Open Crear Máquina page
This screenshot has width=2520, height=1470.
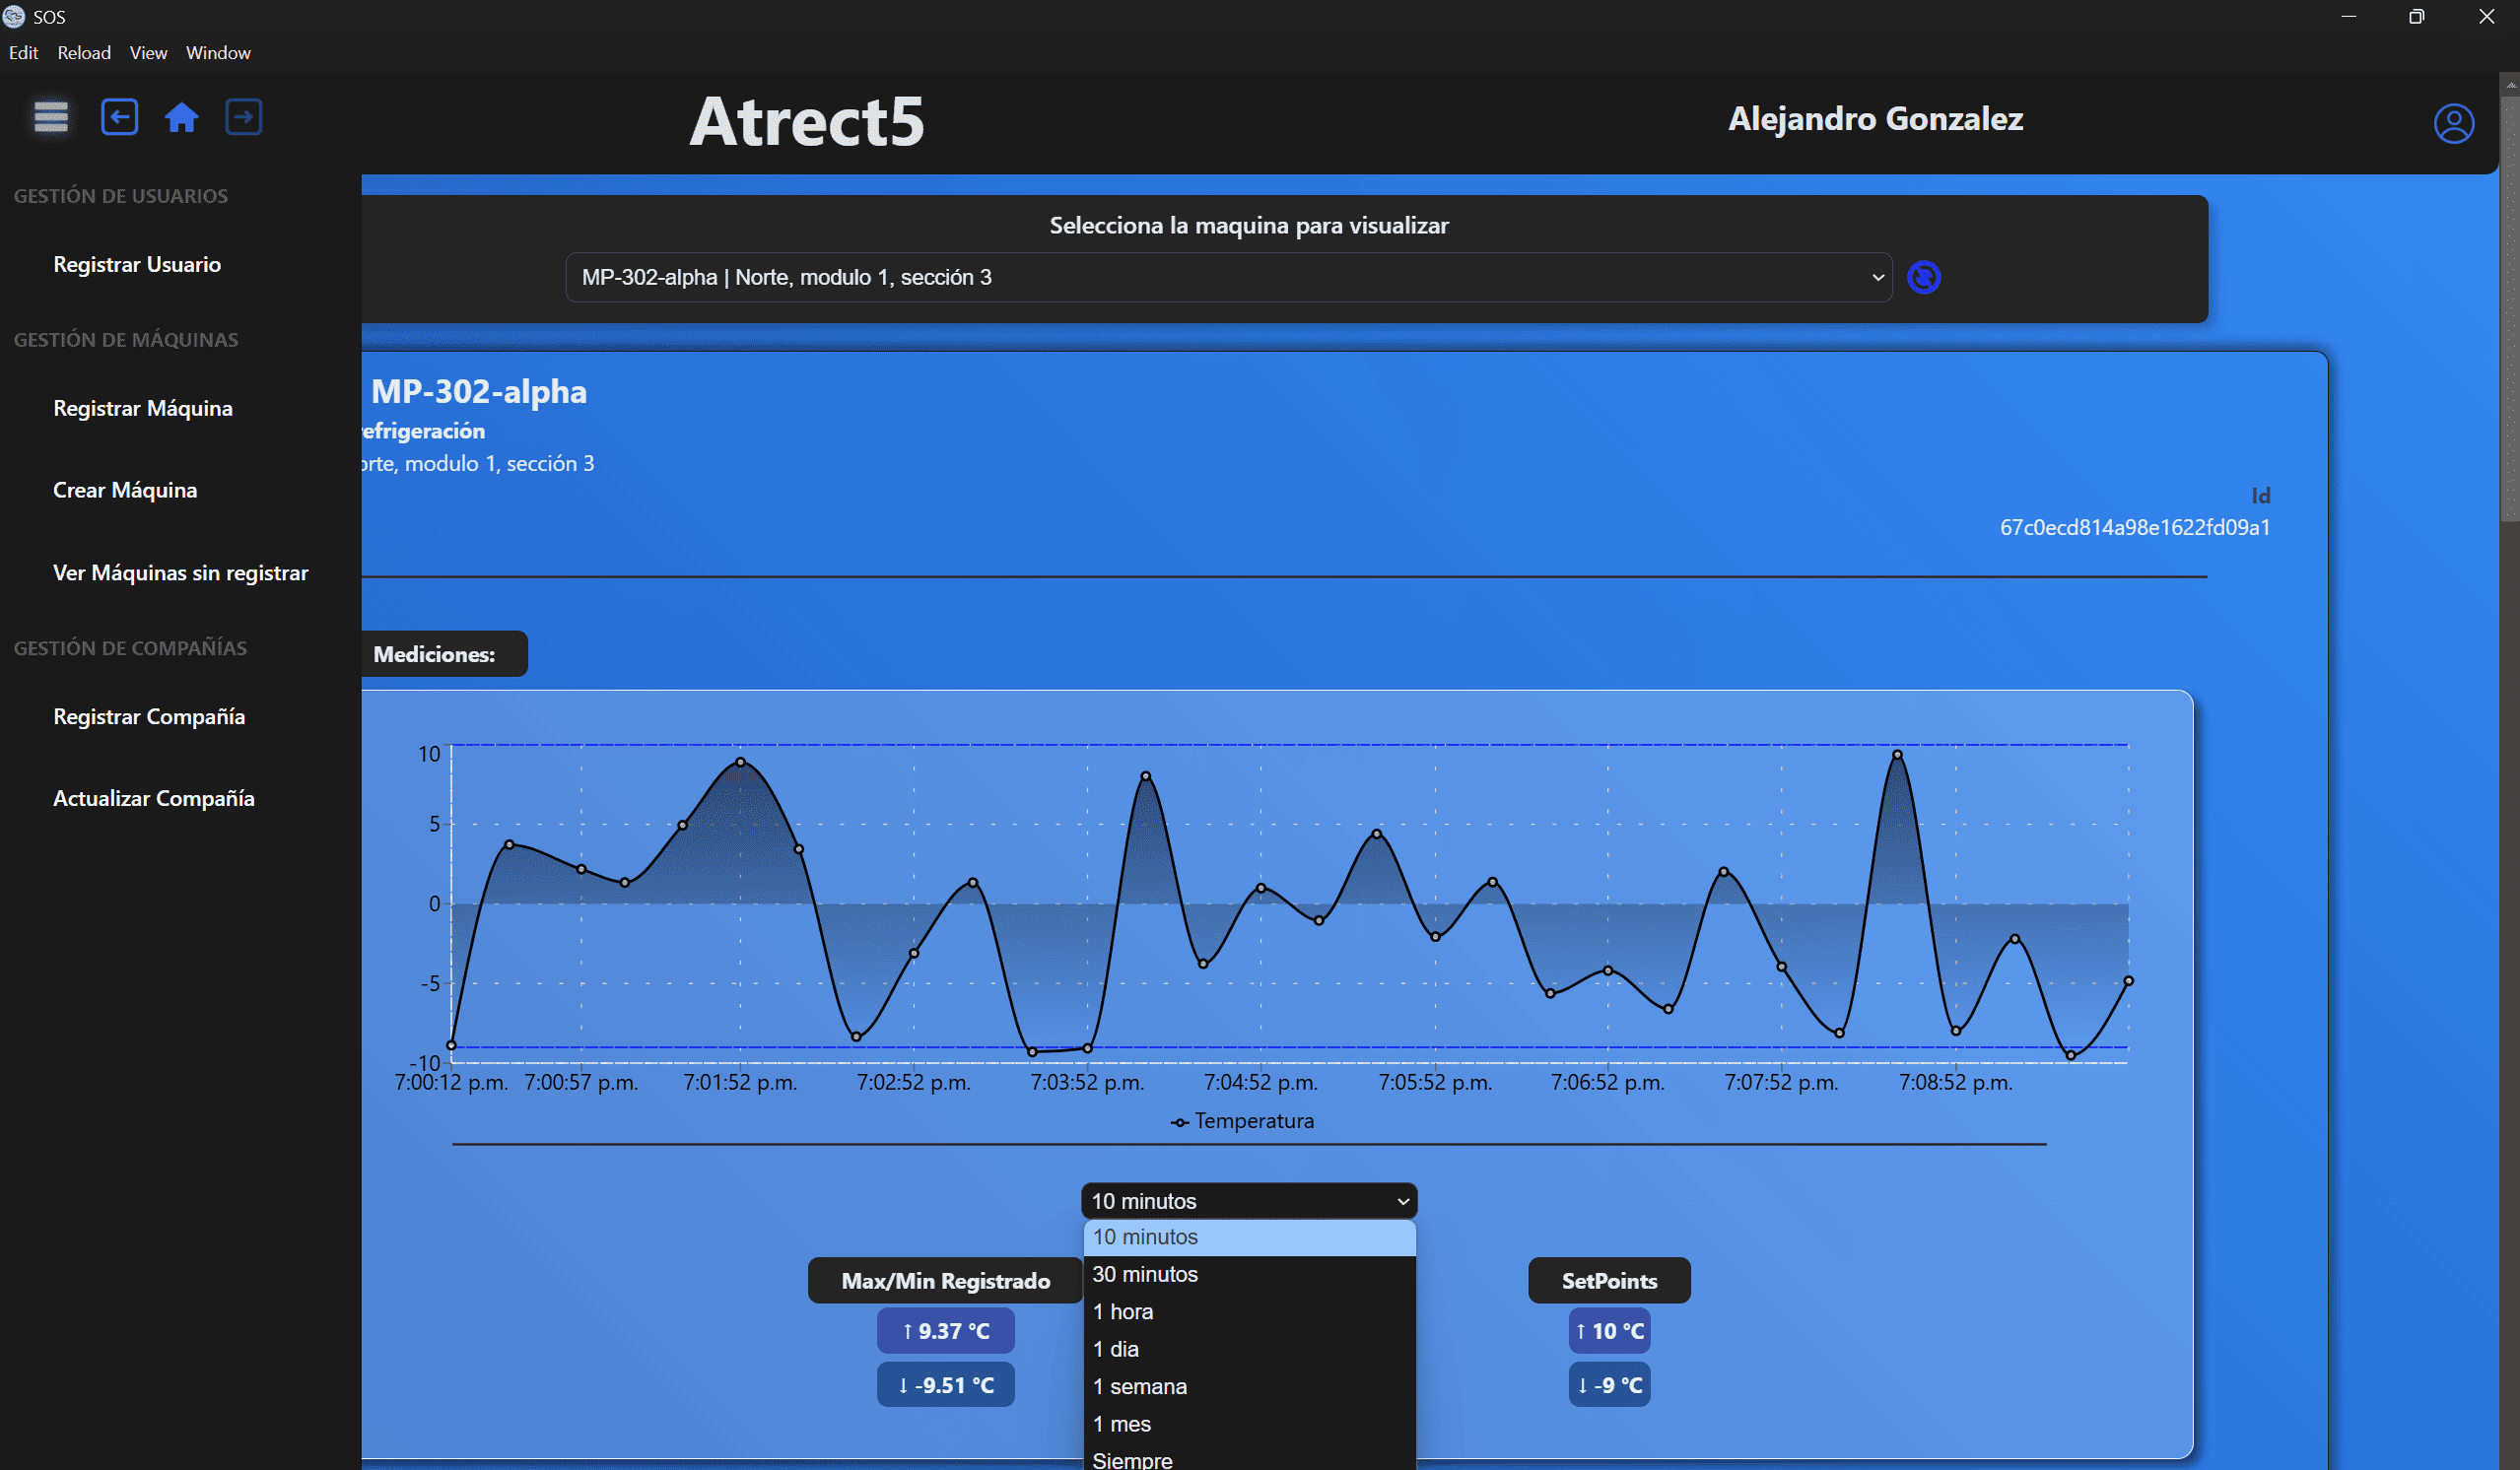(125, 490)
